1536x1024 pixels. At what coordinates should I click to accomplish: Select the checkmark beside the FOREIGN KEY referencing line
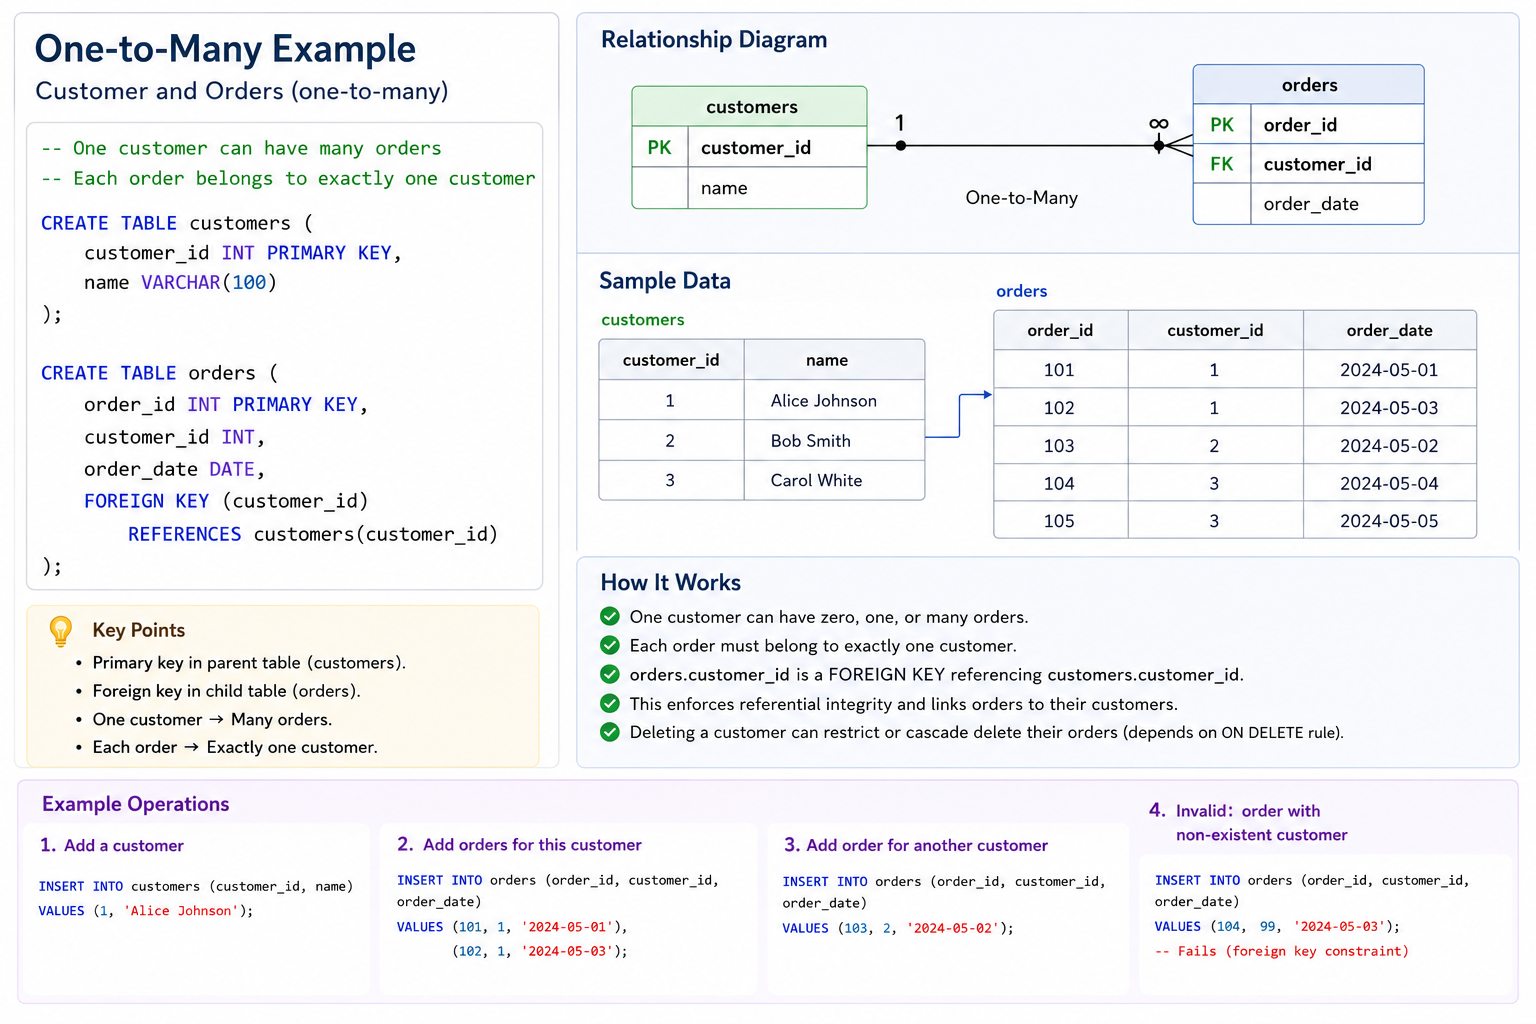610,675
